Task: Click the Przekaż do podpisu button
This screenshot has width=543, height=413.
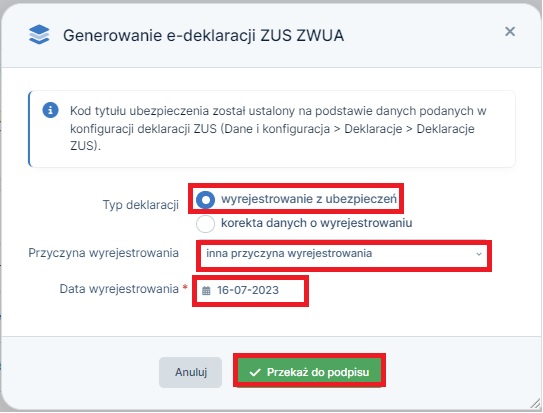Action: pos(309,372)
